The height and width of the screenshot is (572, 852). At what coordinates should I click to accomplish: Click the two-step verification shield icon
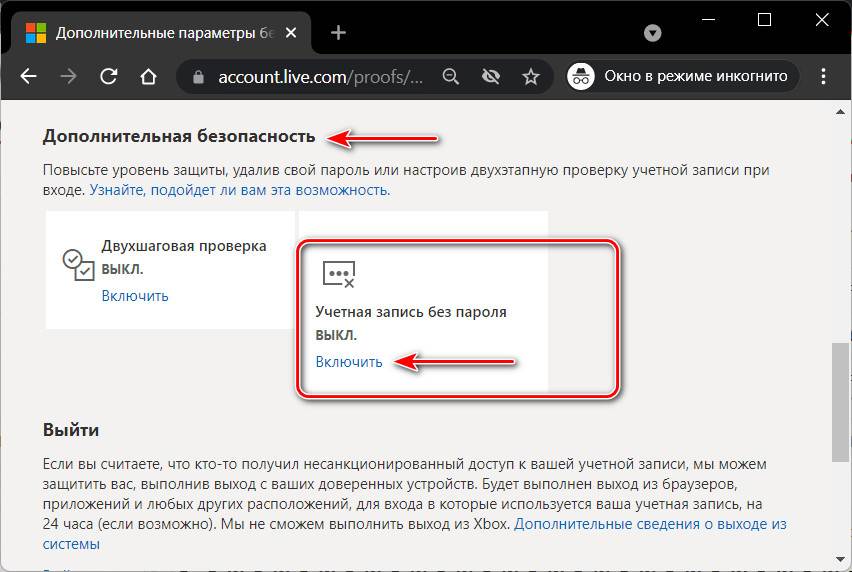(x=74, y=262)
